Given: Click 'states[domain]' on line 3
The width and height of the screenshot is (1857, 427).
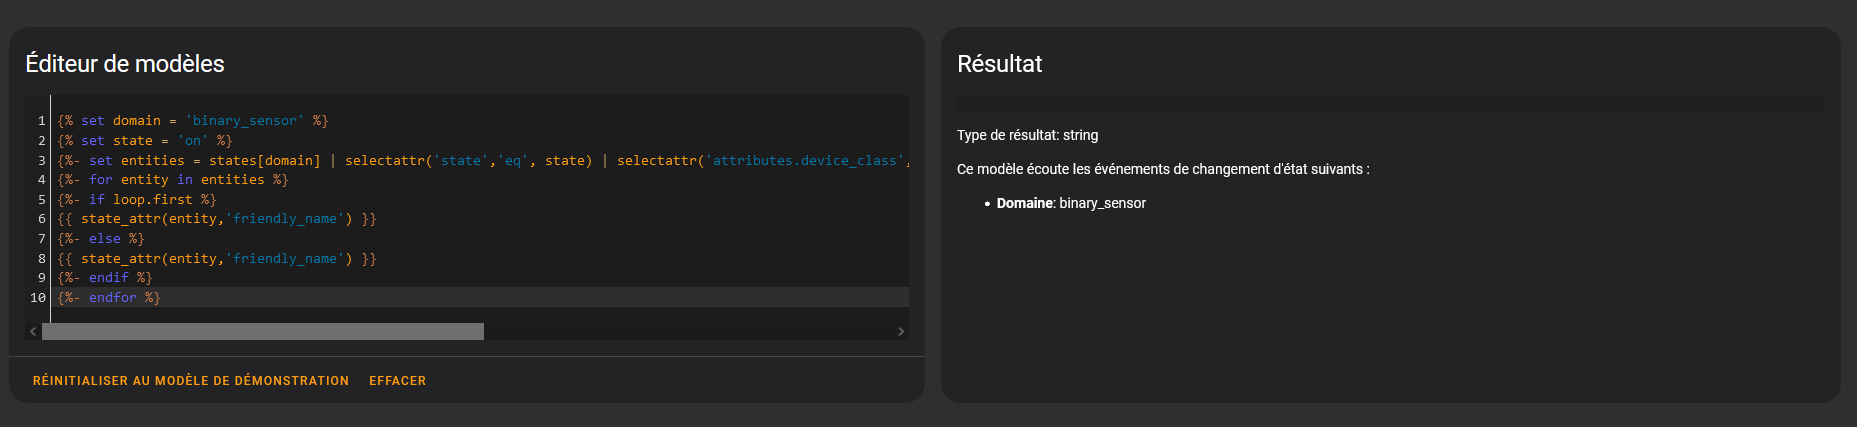Looking at the screenshot, I should coord(264,160).
